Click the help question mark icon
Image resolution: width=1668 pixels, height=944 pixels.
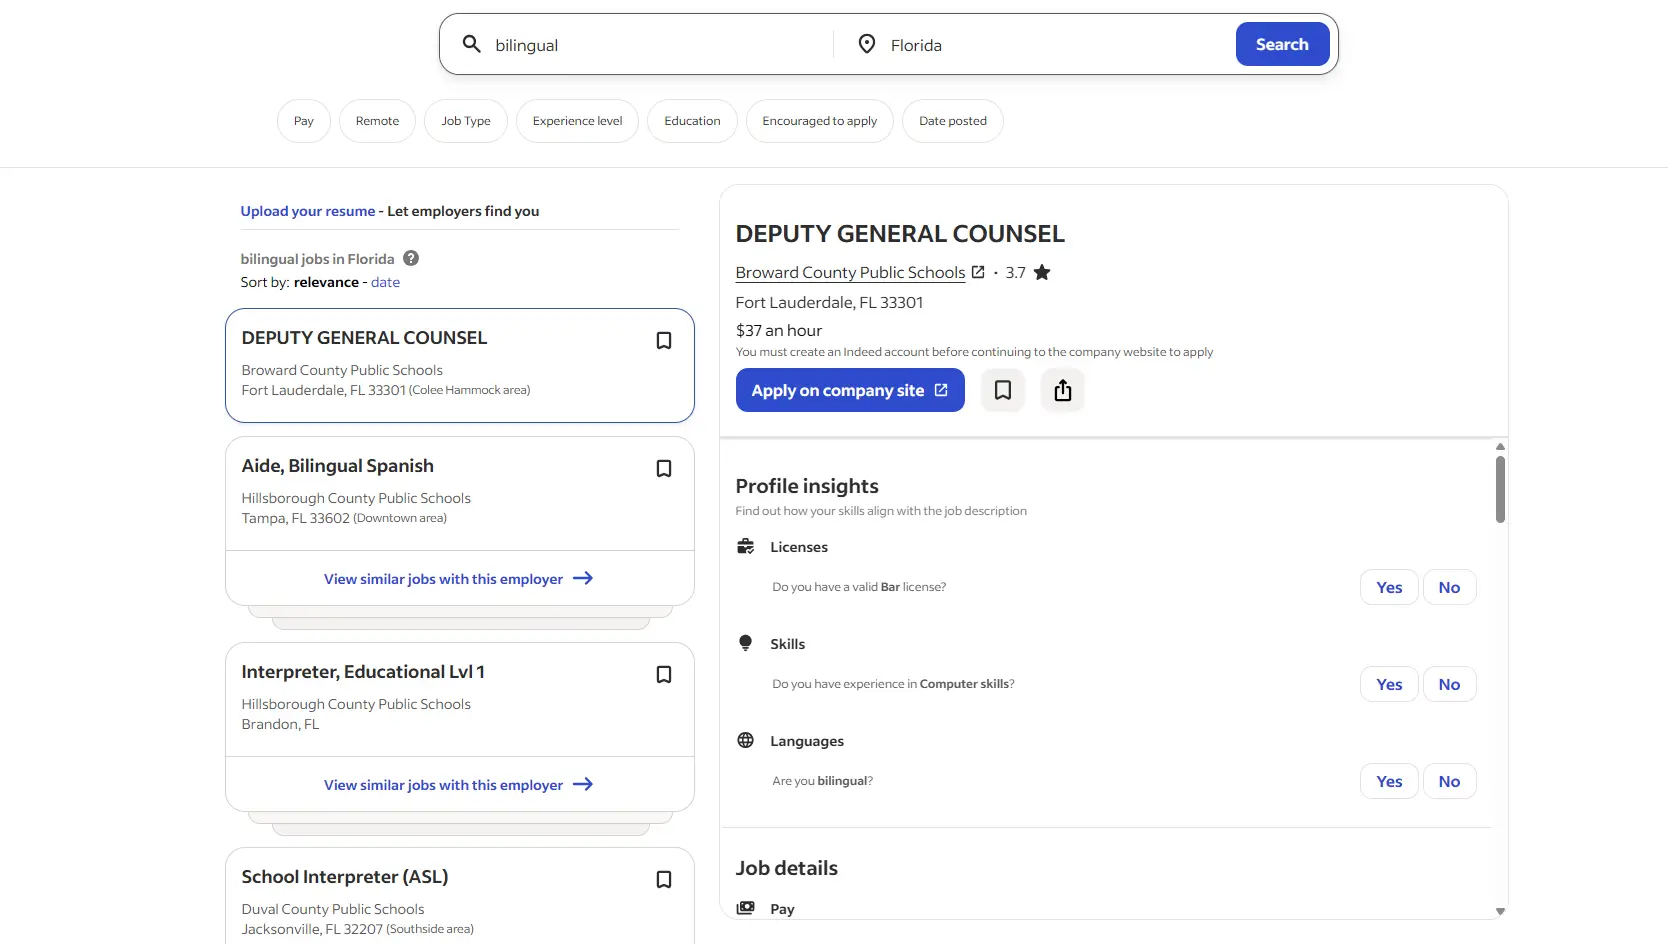pyautogui.click(x=411, y=258)
